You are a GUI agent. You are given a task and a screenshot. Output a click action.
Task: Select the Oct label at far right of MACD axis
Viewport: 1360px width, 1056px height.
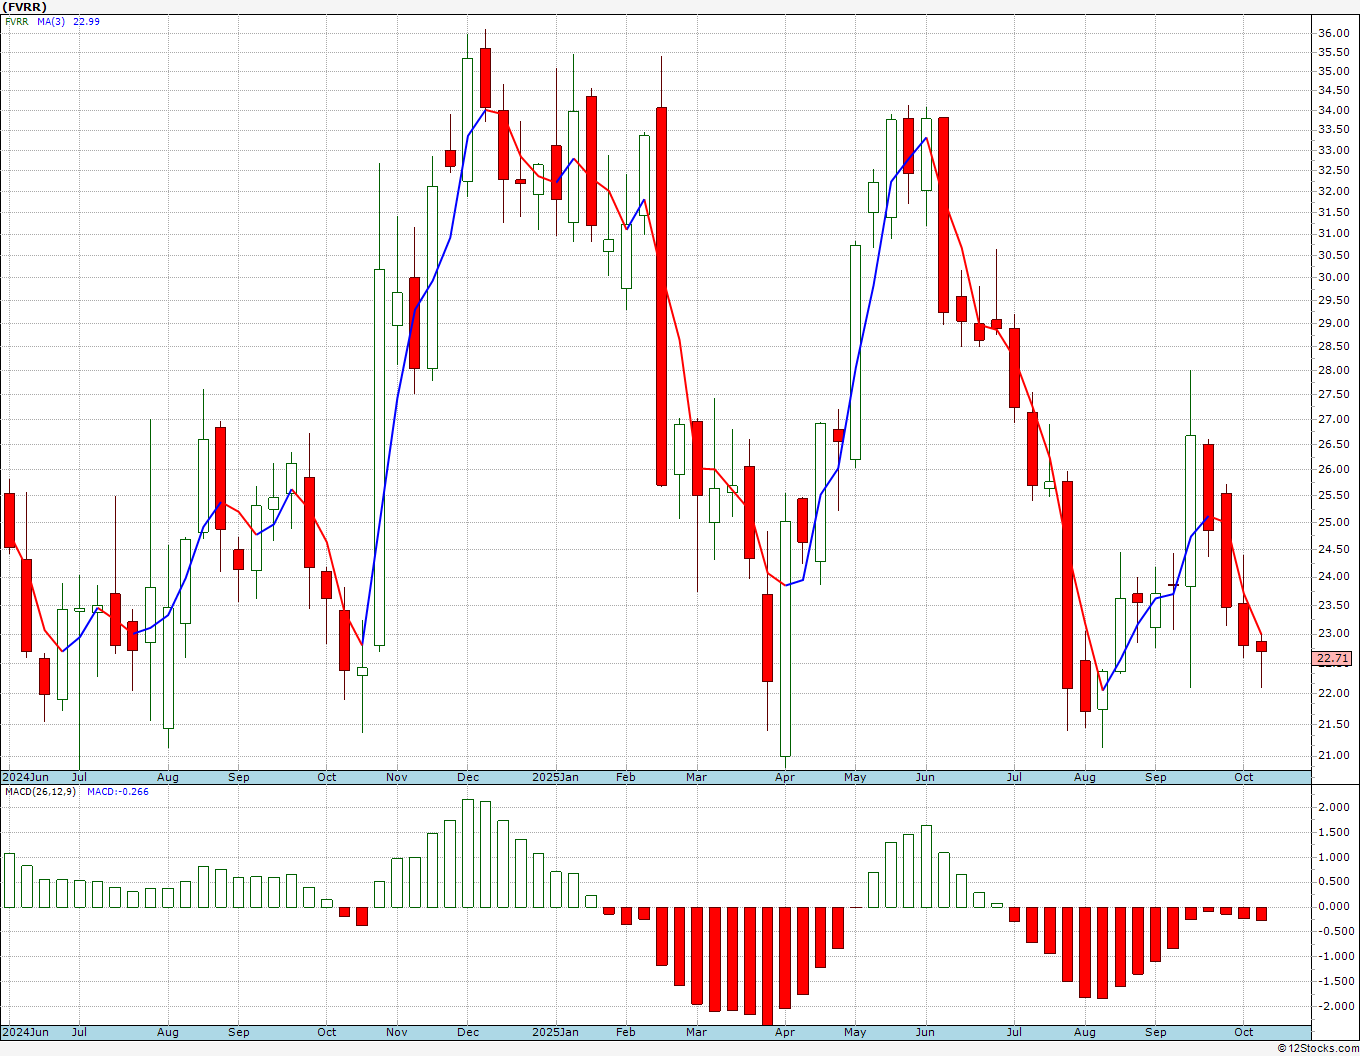[1244, 1032]
